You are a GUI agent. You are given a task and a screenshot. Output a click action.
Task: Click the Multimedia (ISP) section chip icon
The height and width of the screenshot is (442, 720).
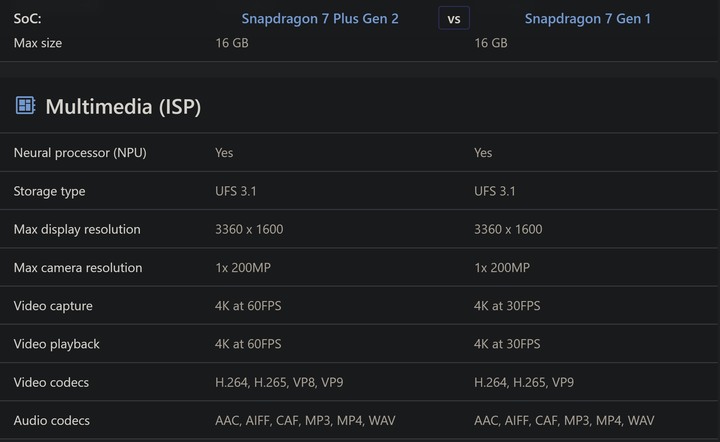point(25,105)
